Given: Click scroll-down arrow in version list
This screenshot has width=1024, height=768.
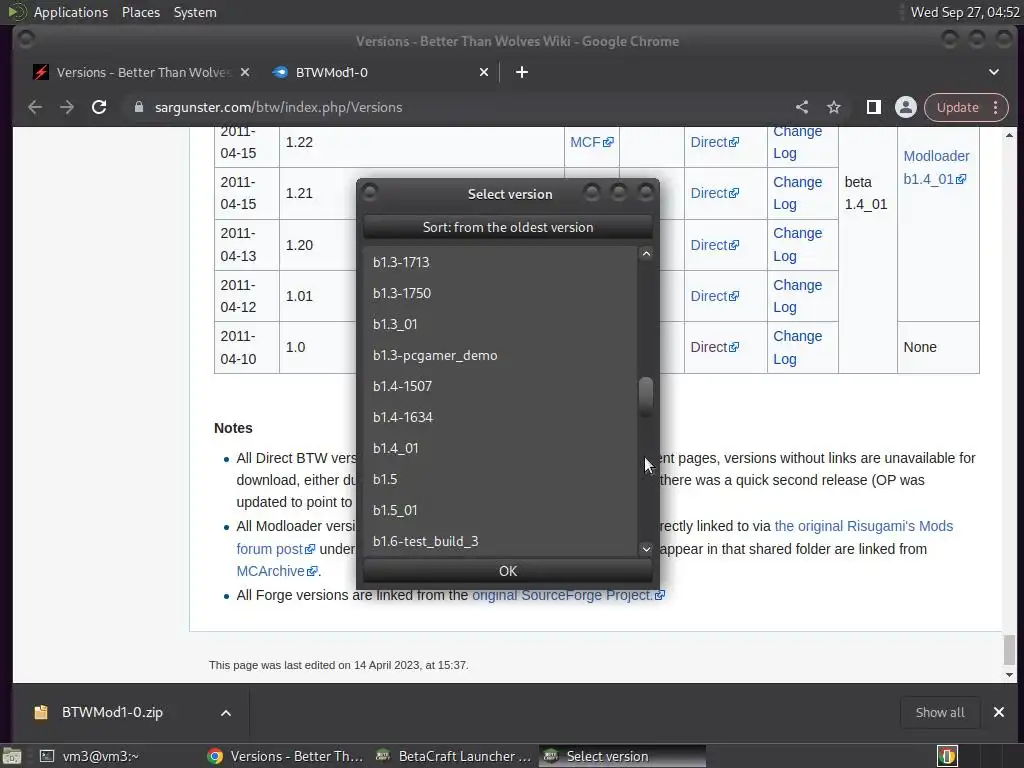Looking at the screenshot, I should point(646,549).
